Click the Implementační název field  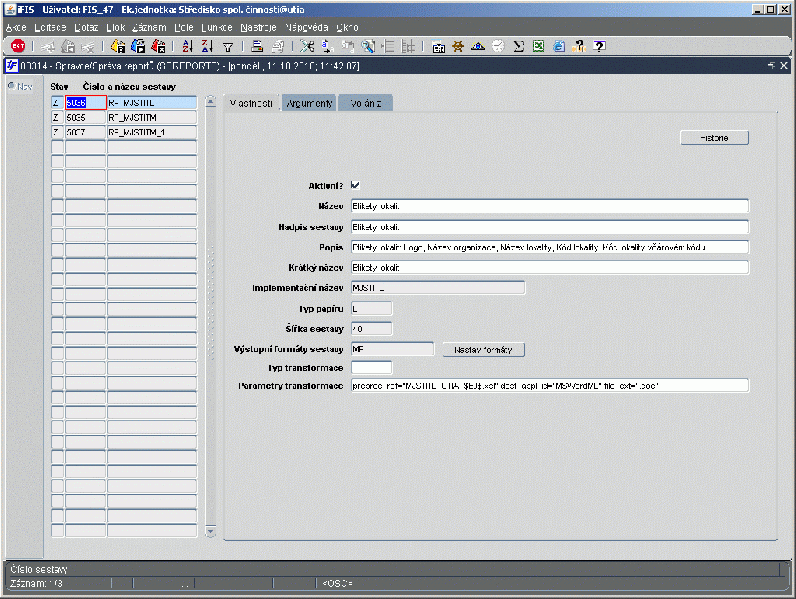click(x=438, y=288)
